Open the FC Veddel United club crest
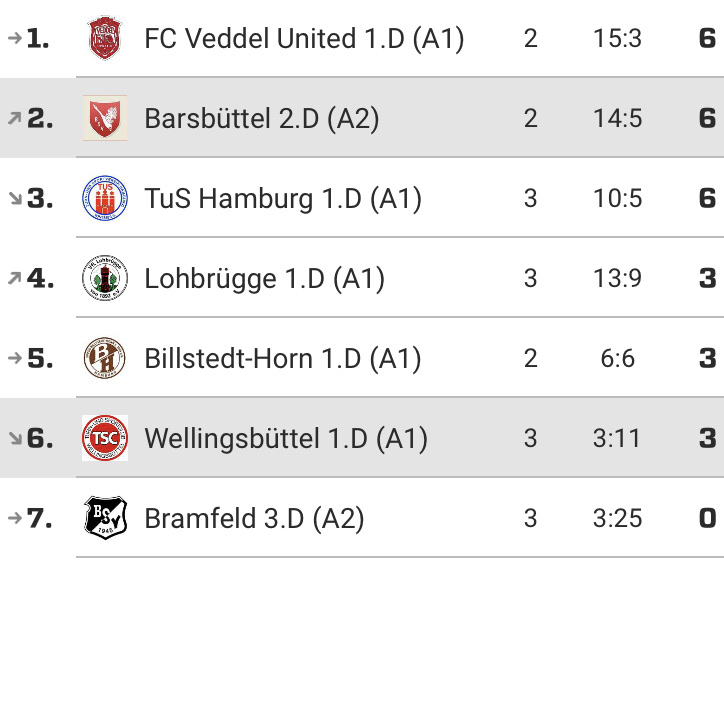This screenshot has width=724, height=722. pyautogui.click(x=105, y=38)
